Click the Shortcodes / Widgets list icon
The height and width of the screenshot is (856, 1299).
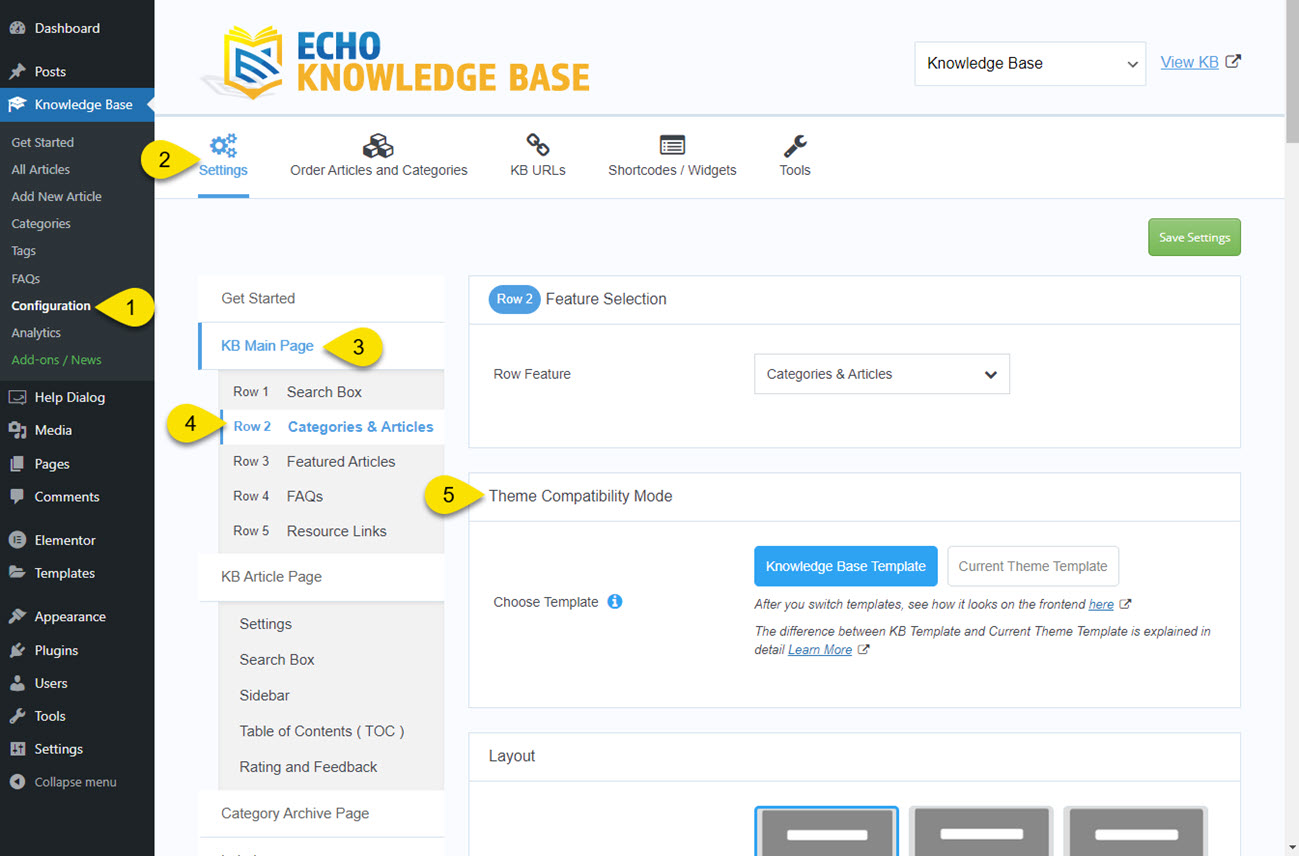(x=672, y=145)
